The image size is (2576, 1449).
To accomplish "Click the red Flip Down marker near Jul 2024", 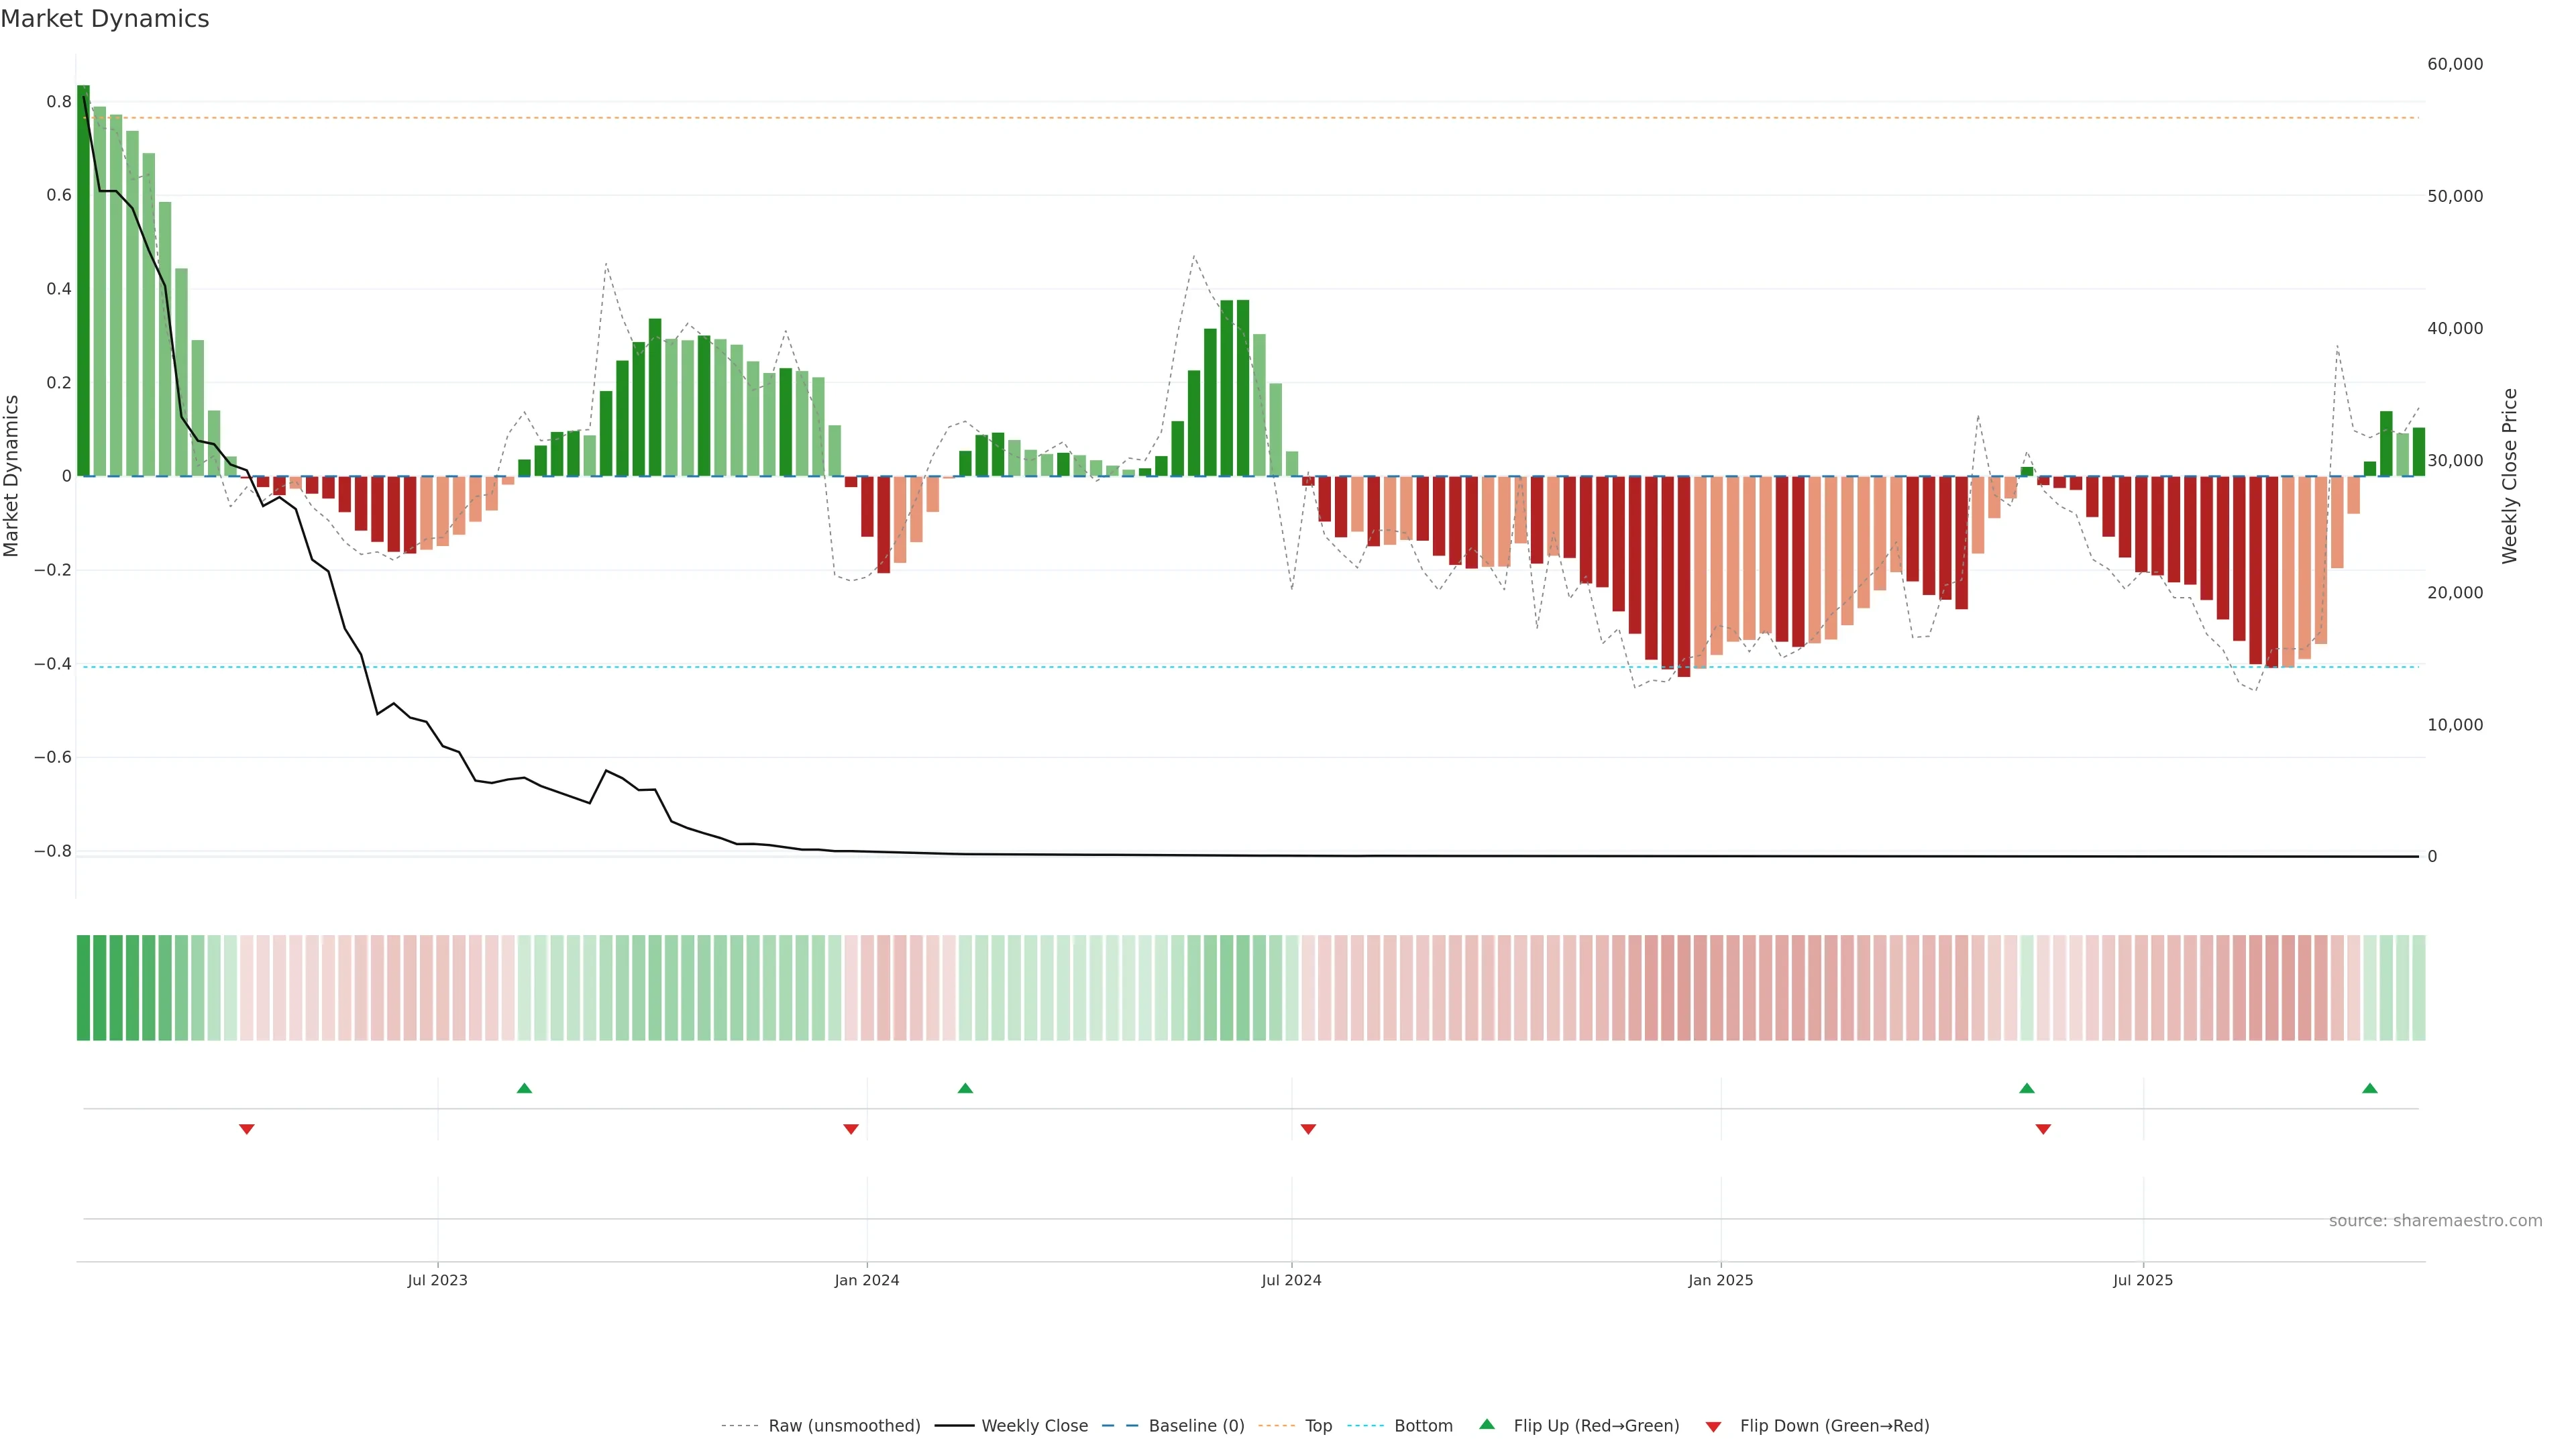I will pyautogui.click(x=1308, y=1129).
